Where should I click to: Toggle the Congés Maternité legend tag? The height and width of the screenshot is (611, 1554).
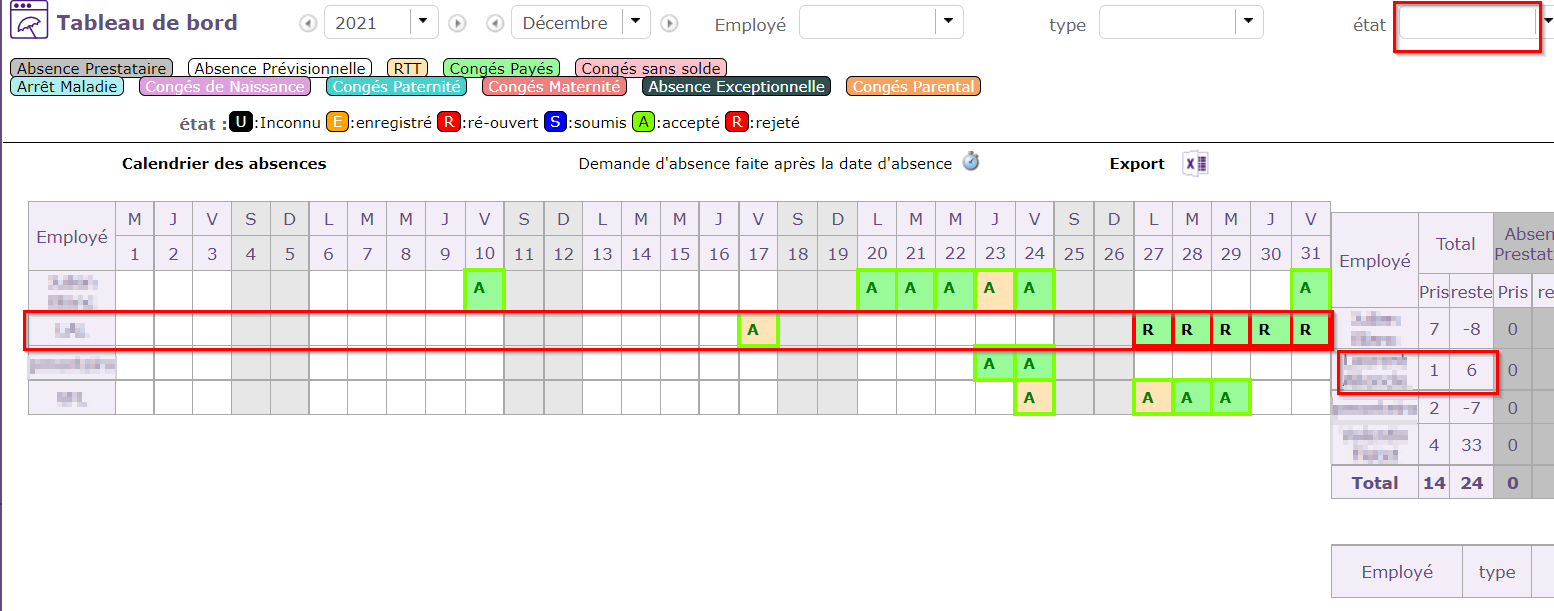tap(554, 86)
